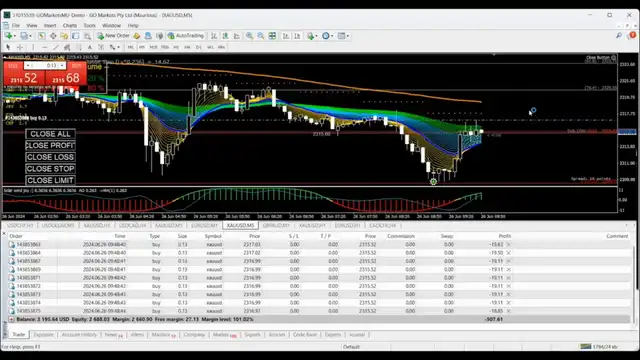Zoom out of the chart
Viewport: 640px width, 360px height.
tap(261, 36)
